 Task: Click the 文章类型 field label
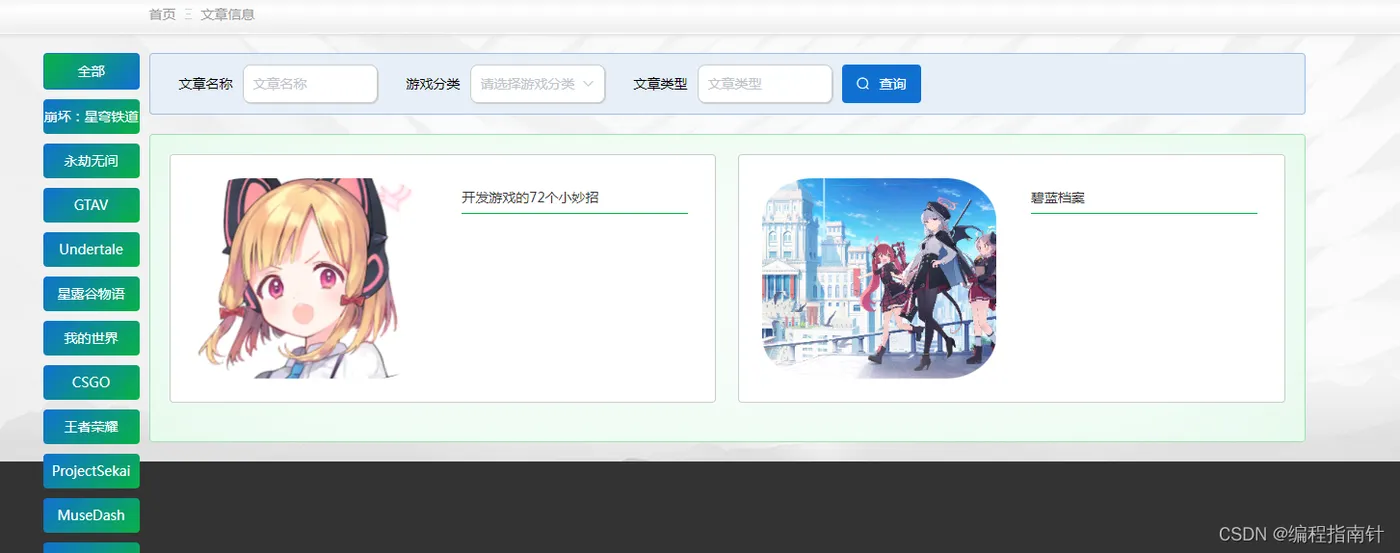click(660, 84)
